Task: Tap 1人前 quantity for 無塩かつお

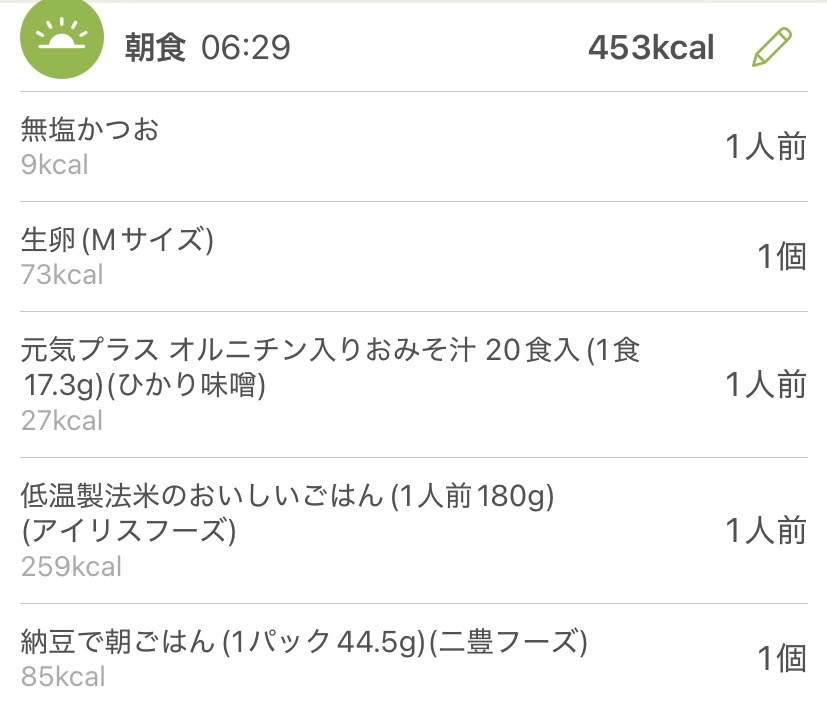Action: point(765,147)
